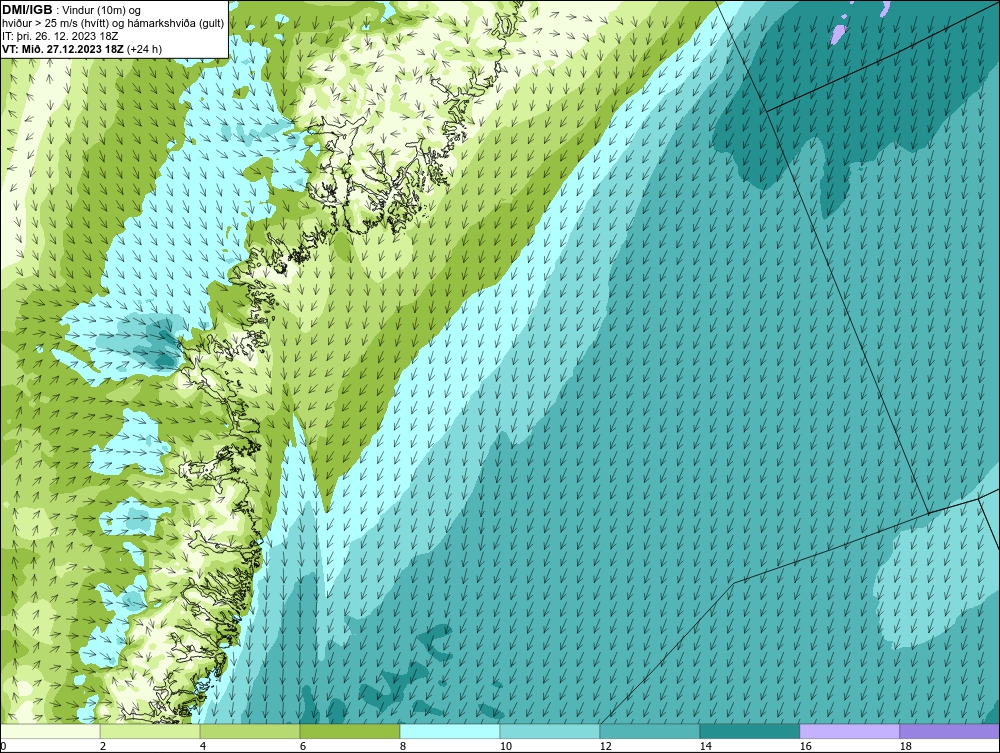Click the legend scale label '4'
This screenshot has height=753, width=1000.
tap(203, 746)
